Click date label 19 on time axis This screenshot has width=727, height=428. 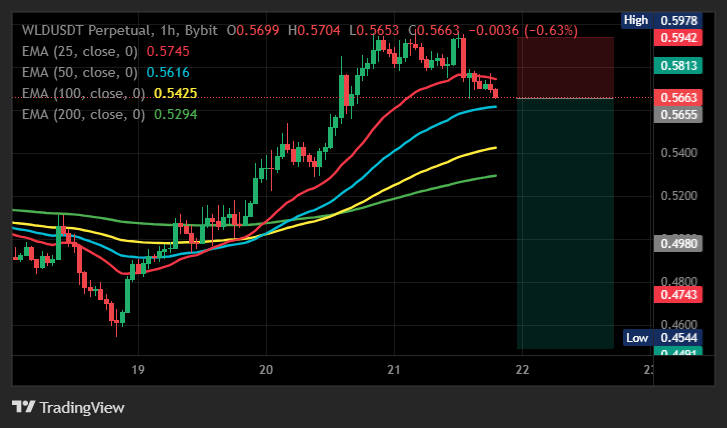(x=138, y=370)
